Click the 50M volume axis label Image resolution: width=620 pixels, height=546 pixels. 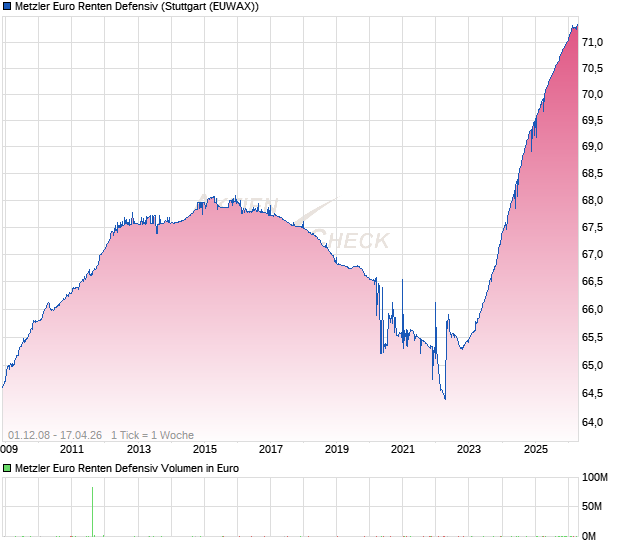pos(592,509)
